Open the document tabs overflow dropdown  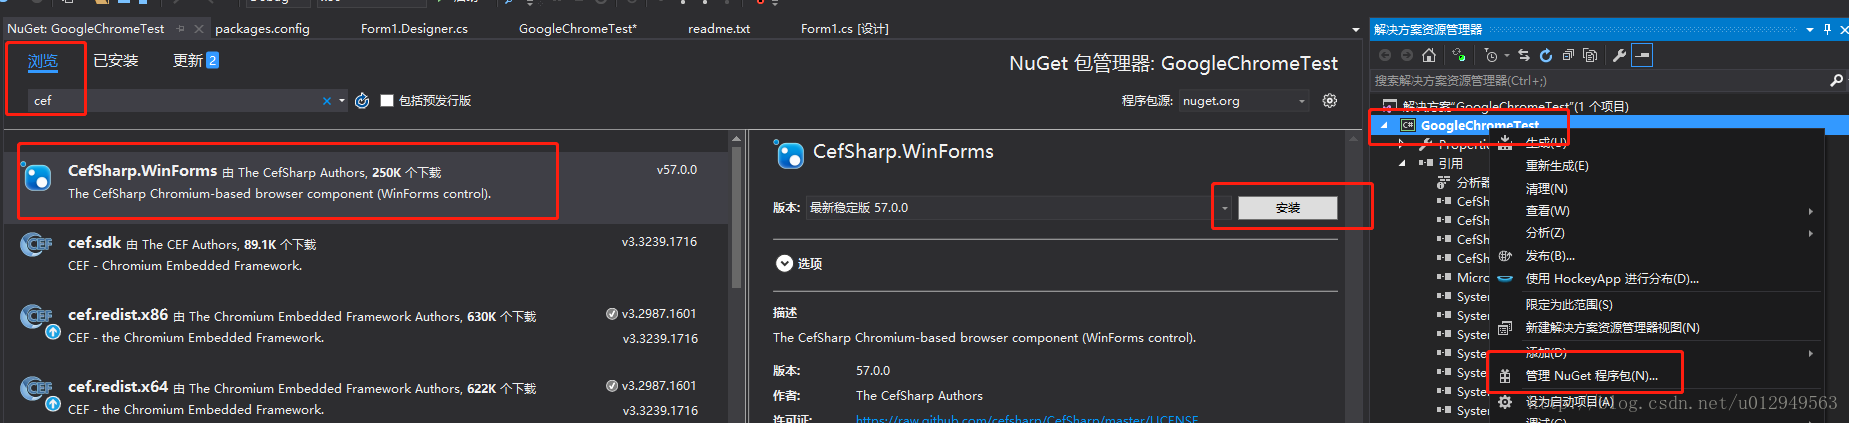click(1356, 30)
